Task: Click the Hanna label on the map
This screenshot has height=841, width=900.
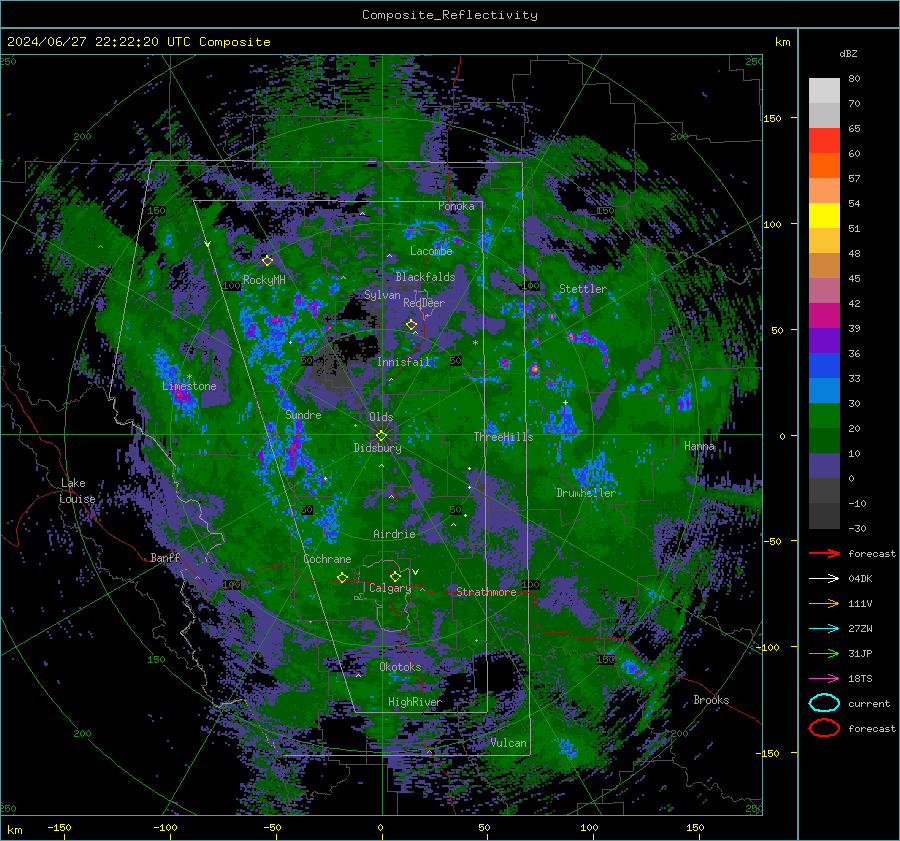Action: pos(699,446)
